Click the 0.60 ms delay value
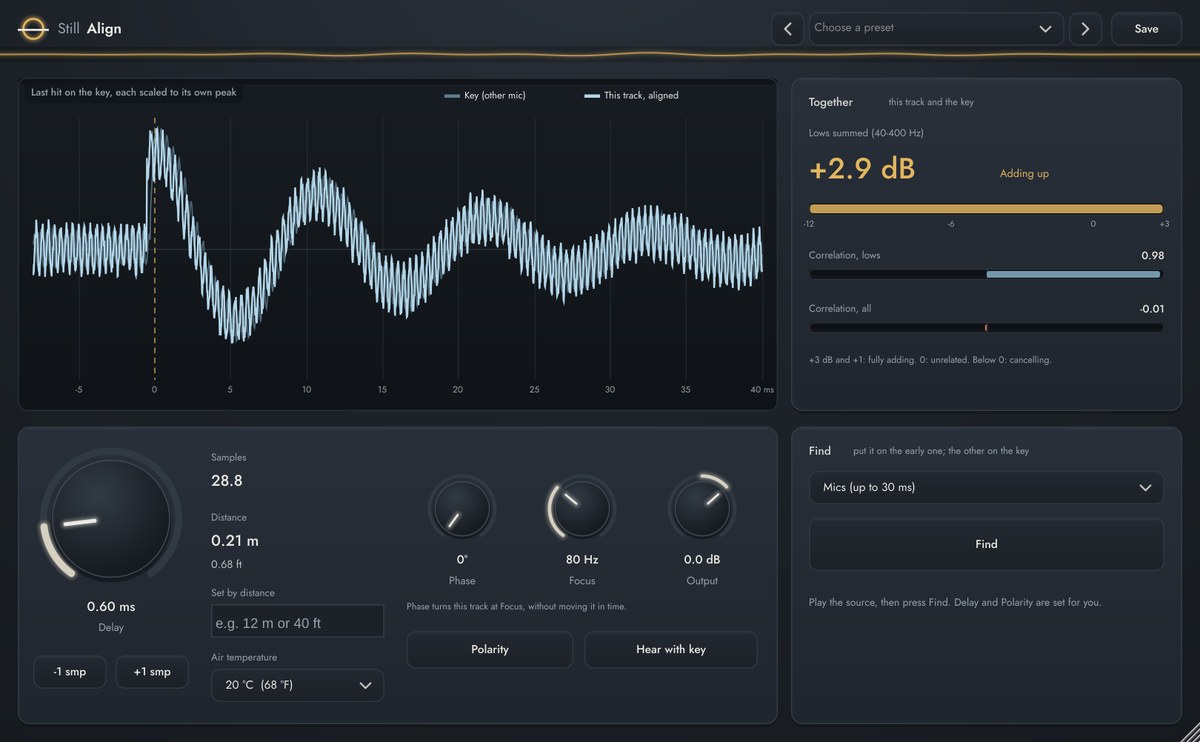The width and height of the screenshot is (1200, 742). 111,607
